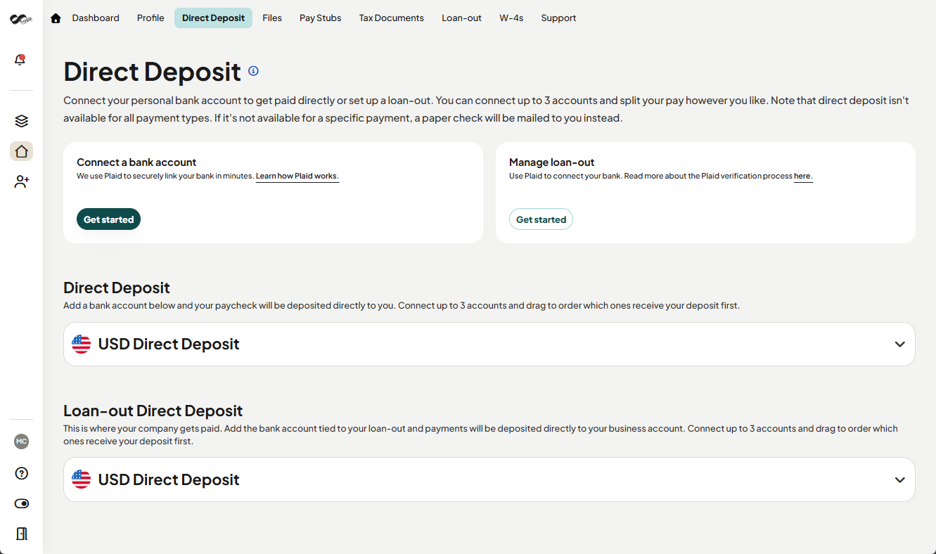Image resolution: width=936 pixels, height=554 pixels.
Task: Open the Profile tab
Action: [x=150, y=18]
